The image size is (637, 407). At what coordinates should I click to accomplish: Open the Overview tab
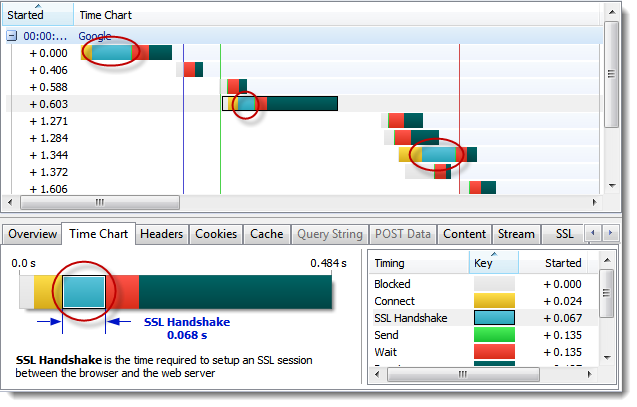tap(32, 234)
